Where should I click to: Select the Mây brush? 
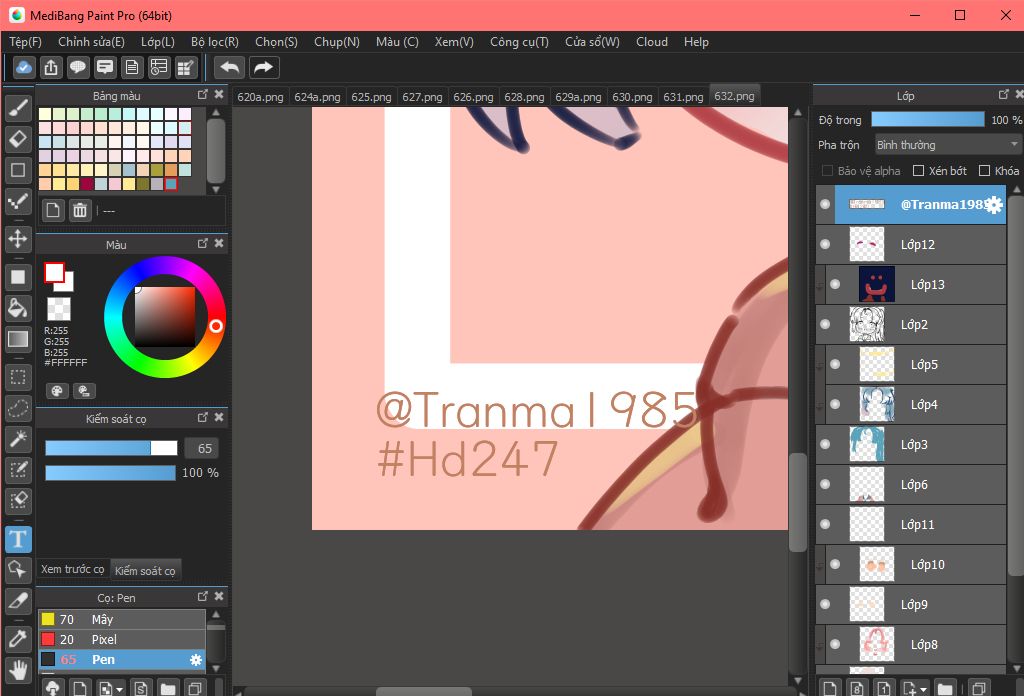pos(122,619)
